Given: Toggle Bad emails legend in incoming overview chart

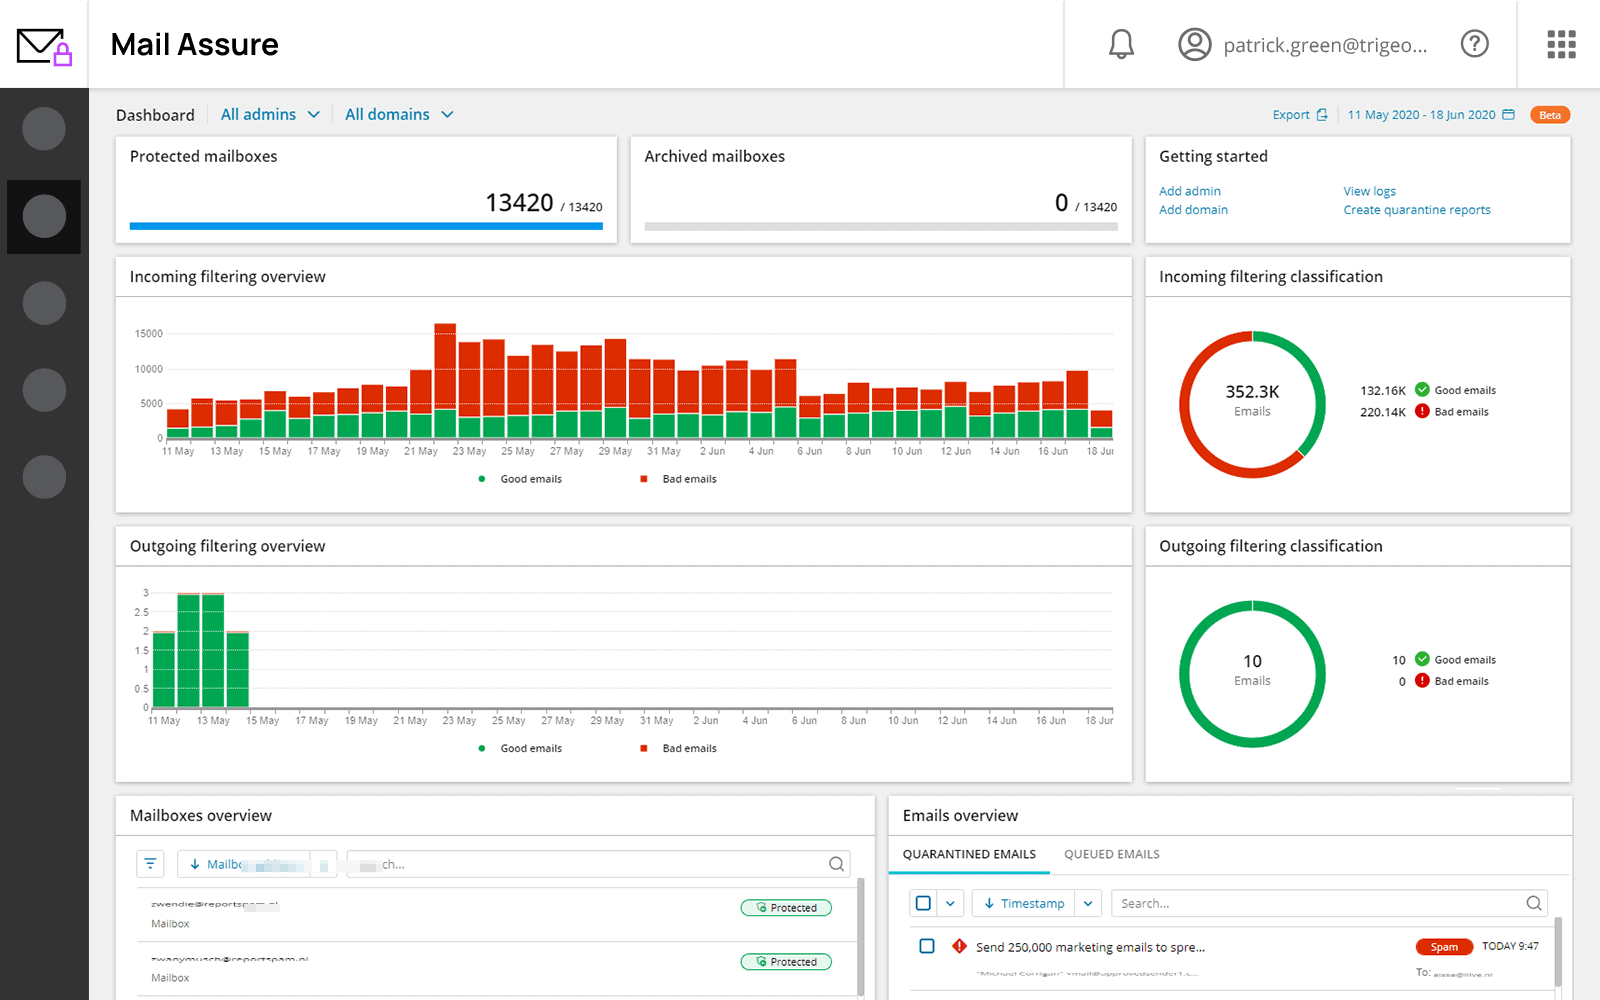Looking at the screenshot, I should coord(678,479).
